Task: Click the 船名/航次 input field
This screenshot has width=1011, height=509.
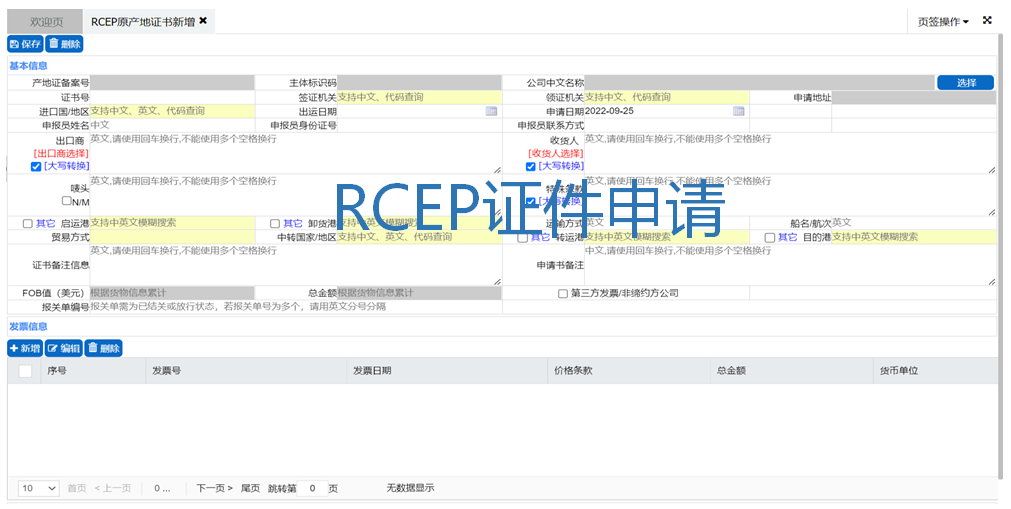Action: [x=914, y=223]
